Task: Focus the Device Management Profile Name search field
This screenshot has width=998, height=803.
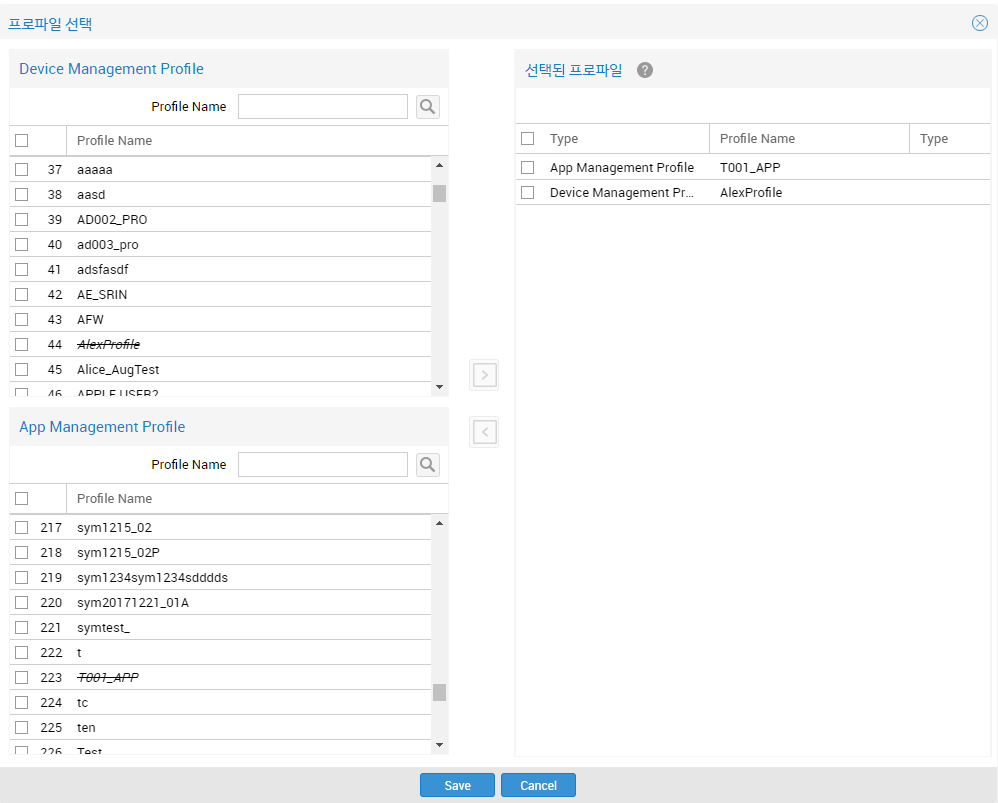Action: point(322,107)
